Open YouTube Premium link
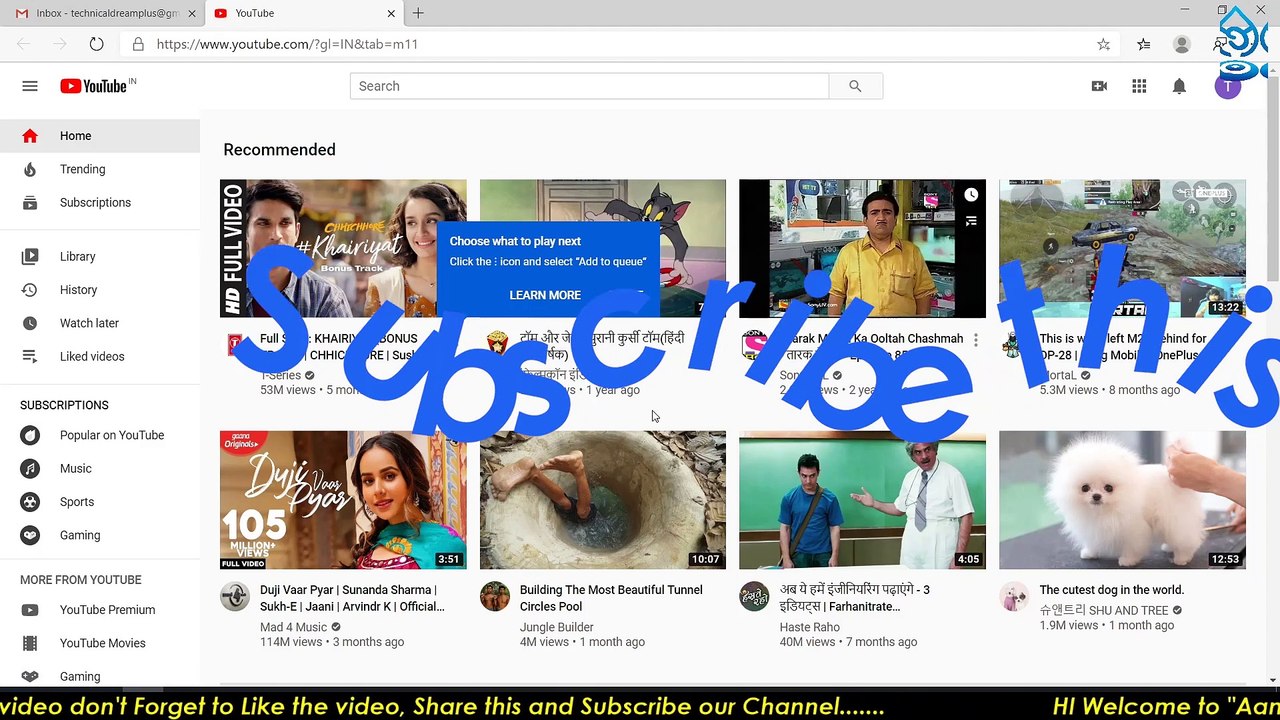The image size is (1280, 720). [x=100, y=610]
